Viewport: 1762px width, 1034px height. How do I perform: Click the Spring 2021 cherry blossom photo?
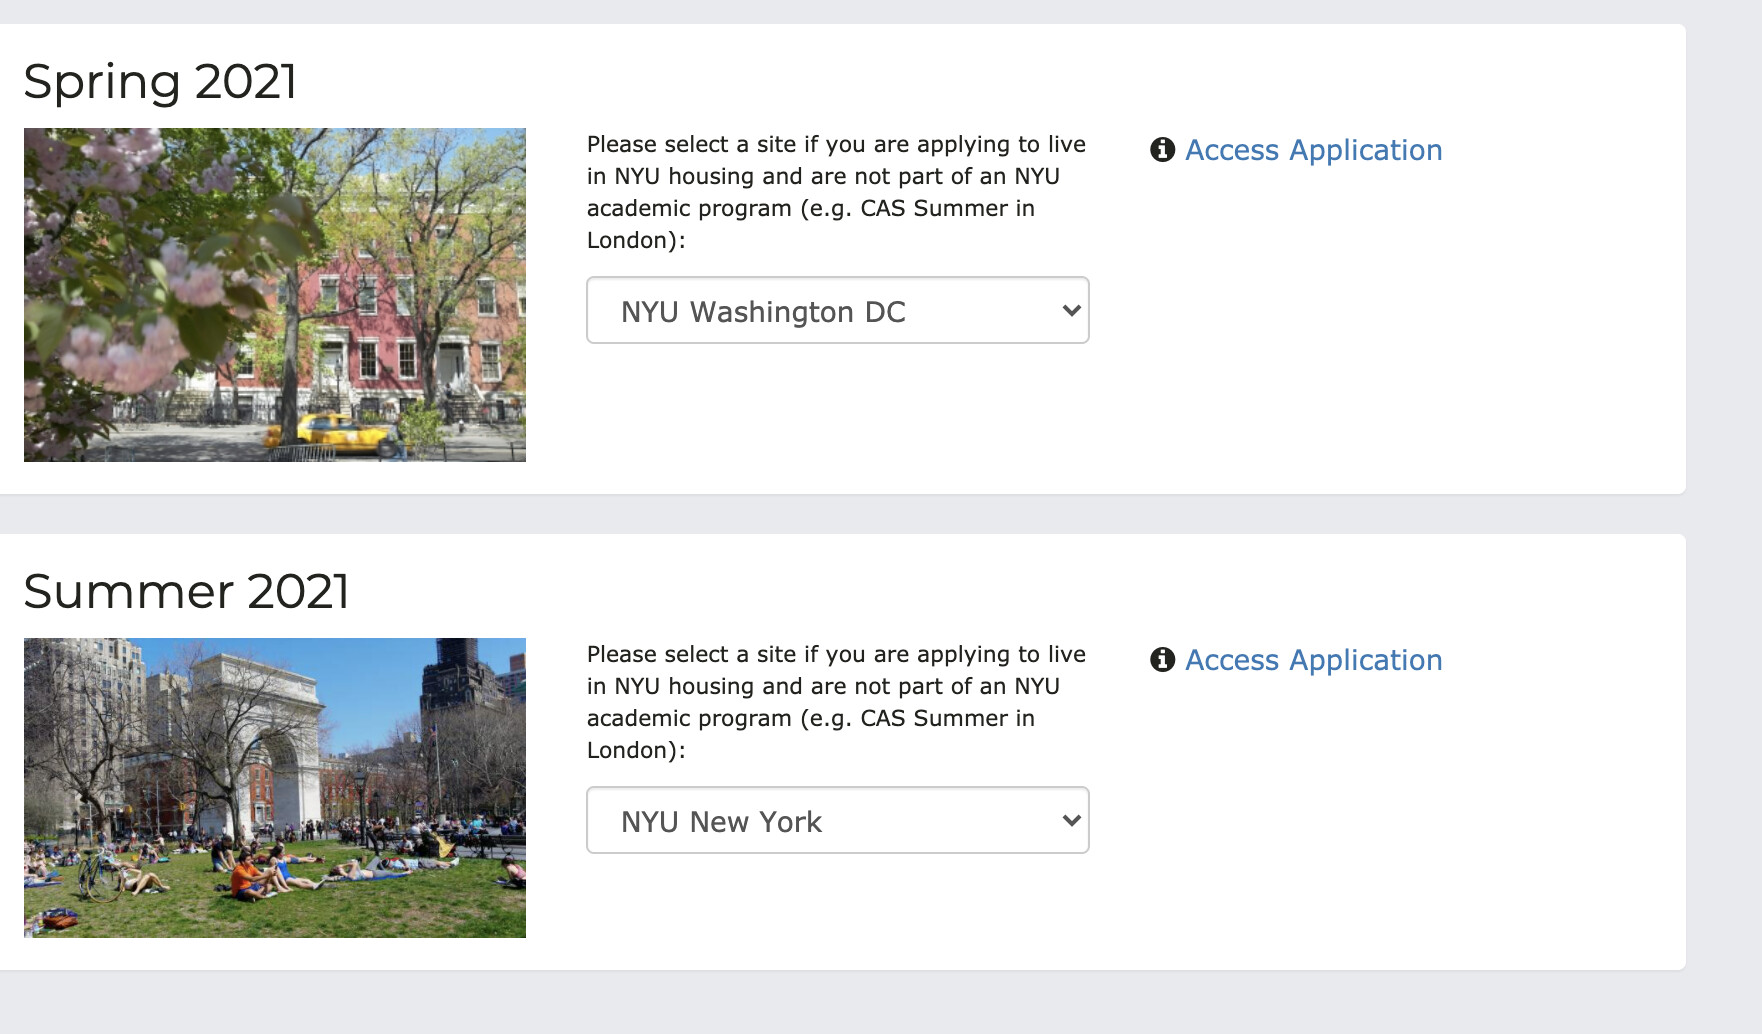tap(274, 294)
